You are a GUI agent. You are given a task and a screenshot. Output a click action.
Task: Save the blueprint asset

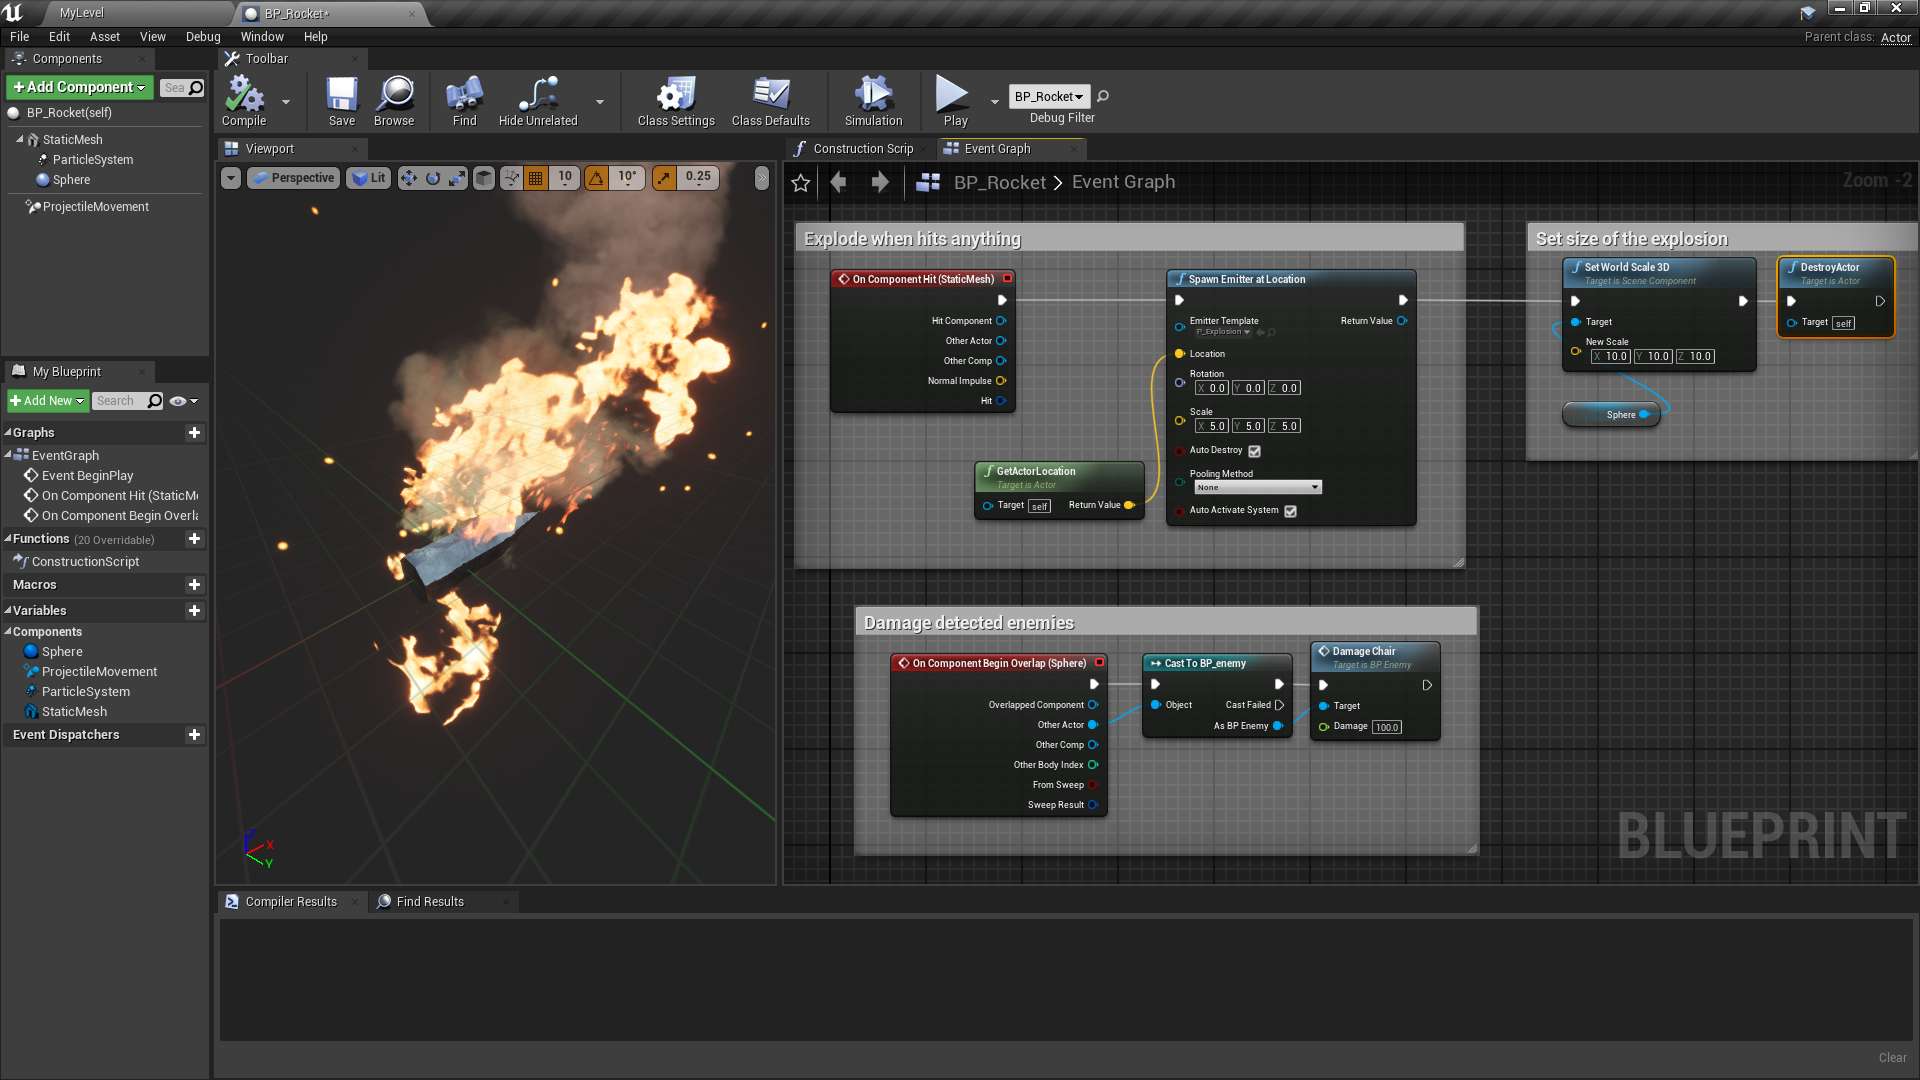coord(341,100)
